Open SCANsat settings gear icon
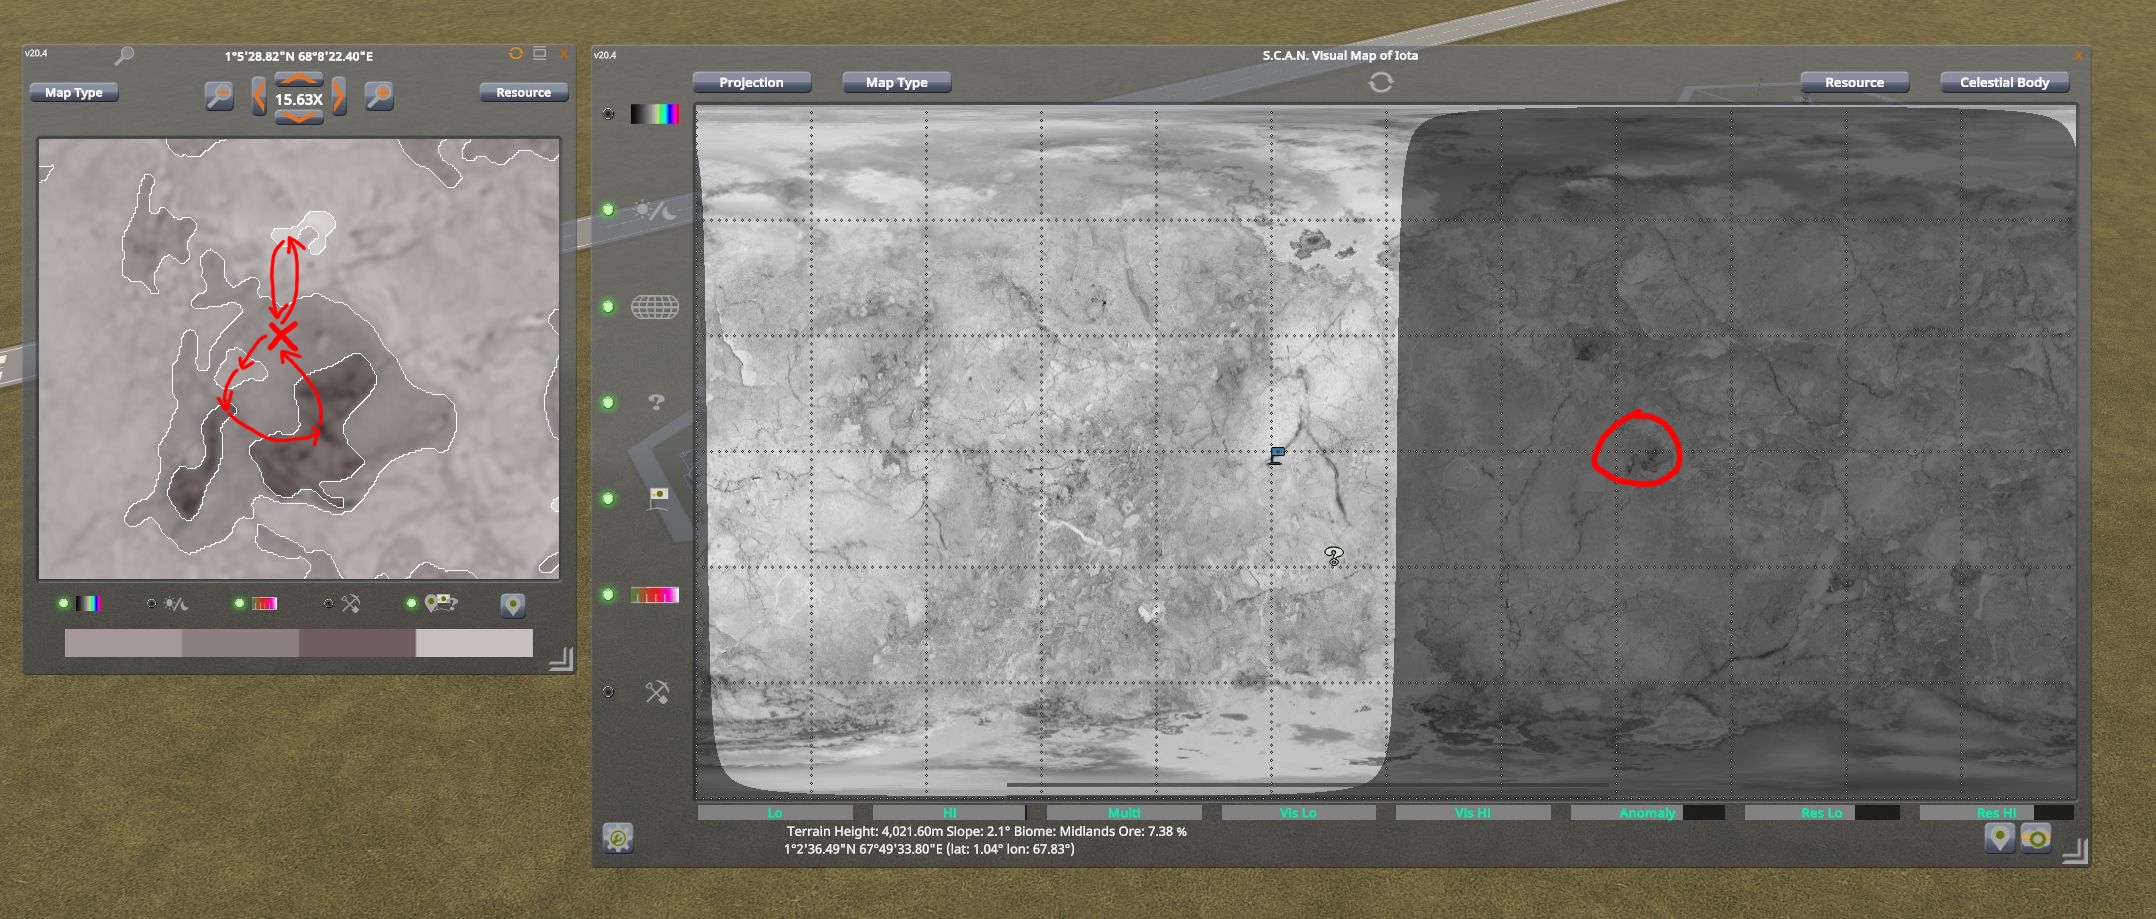The height and width of the screenshot is (919, 2156). pyautogui.click(x=618, y=838)
